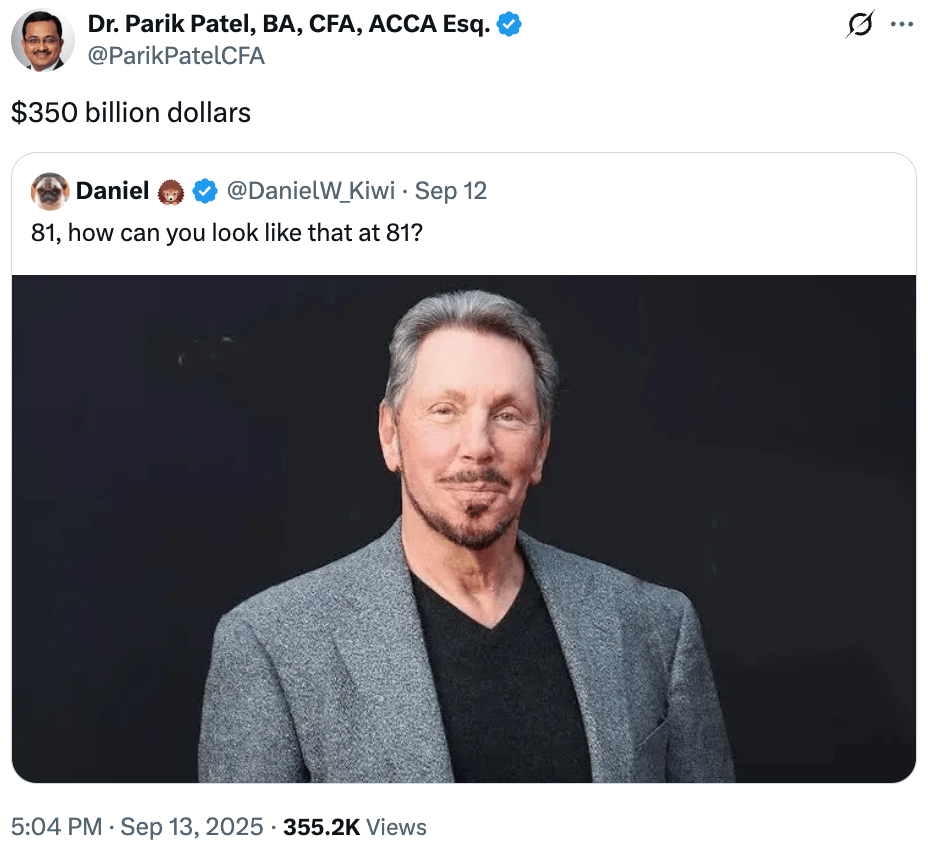Click the word Views beside the count
928x856 pixels.
[396, 827]
